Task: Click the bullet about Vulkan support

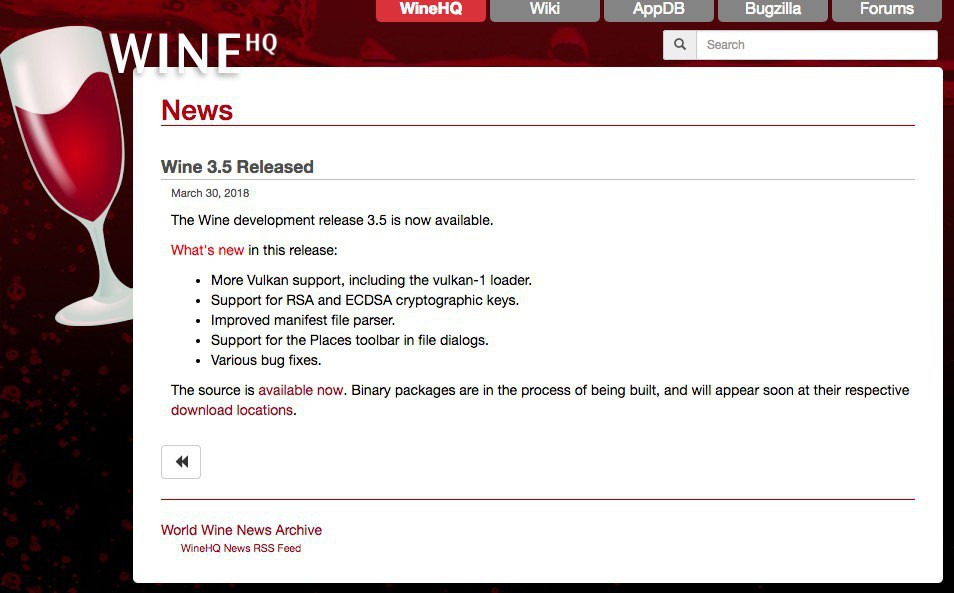Action: coord(371,280)
